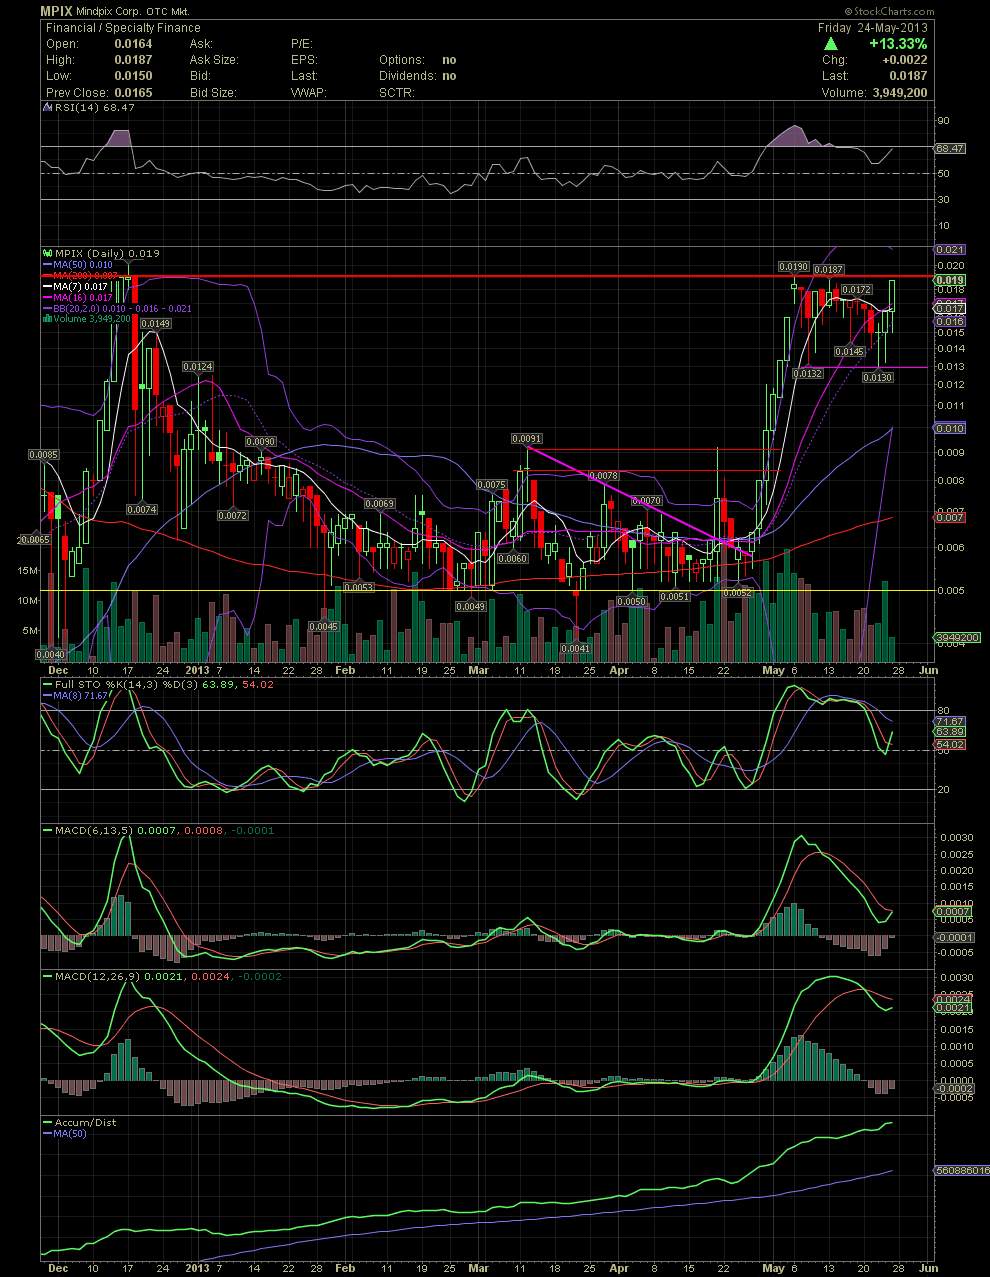The width and height of the screenshot is (990, 1277).
Task: Click the RSI 68.47 axis value tag
Action: pyautogui.click(x=950, y=148)
